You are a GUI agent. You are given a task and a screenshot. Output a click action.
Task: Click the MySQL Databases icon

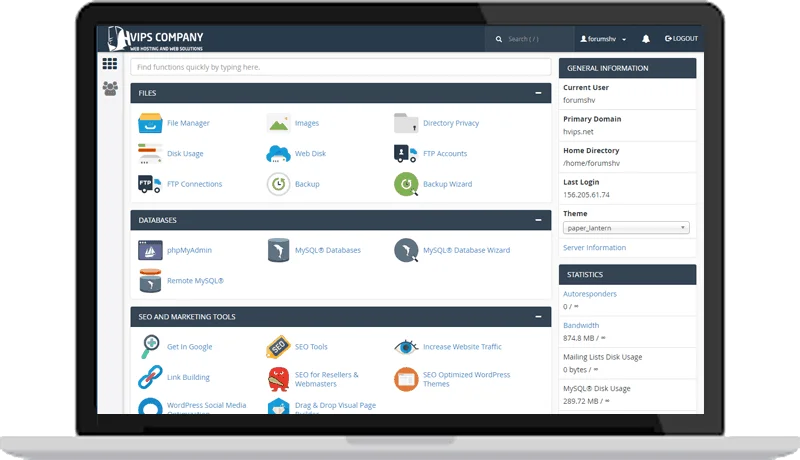pyautogui.click(x=278, y=250)
